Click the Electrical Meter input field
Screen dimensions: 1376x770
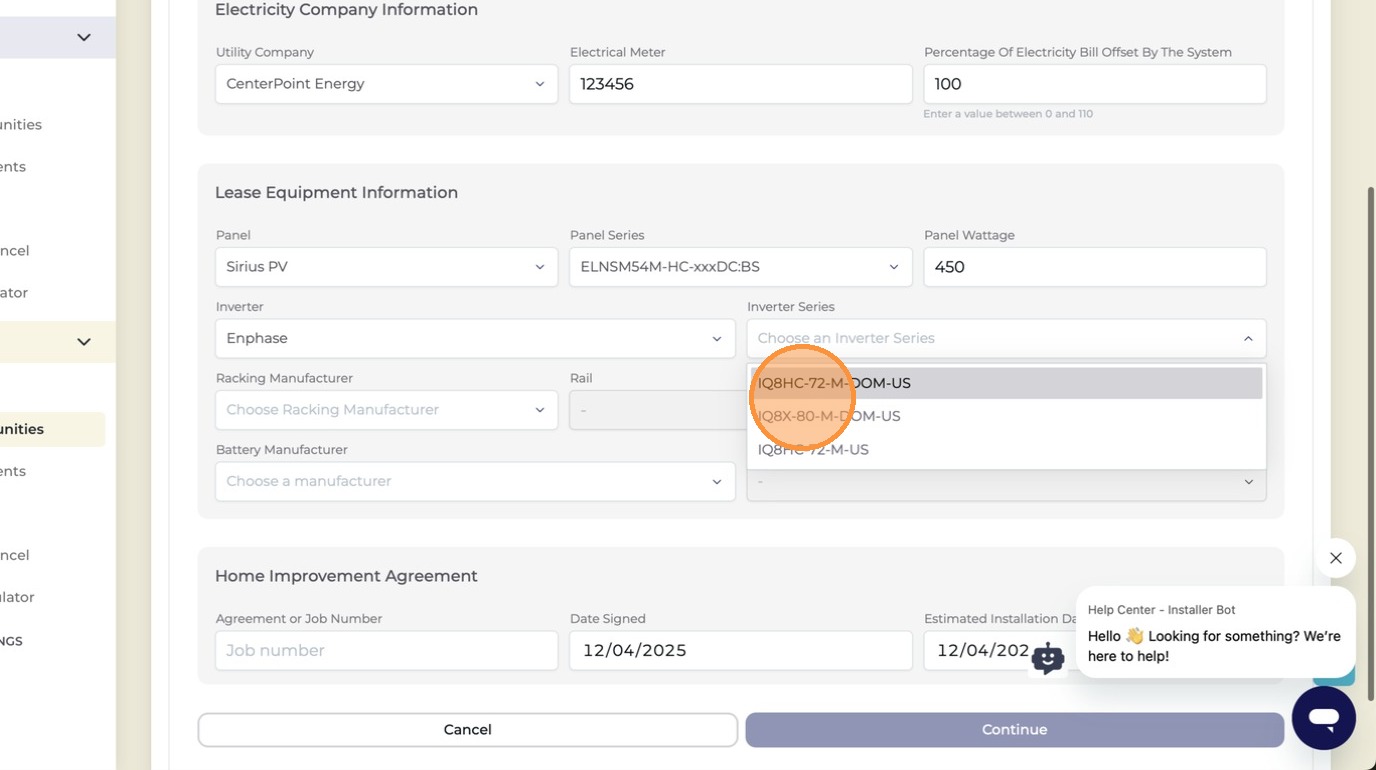click(740, 84)
